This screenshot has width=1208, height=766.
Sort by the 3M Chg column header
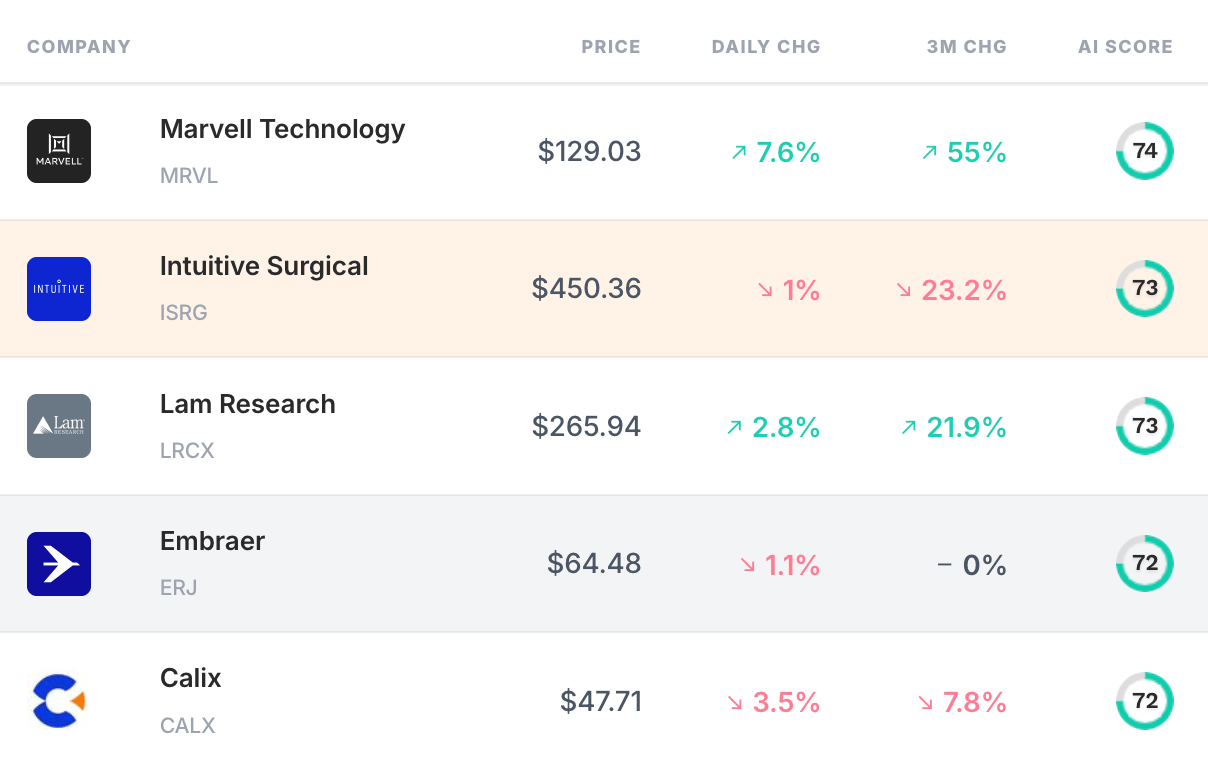[966, 47]
